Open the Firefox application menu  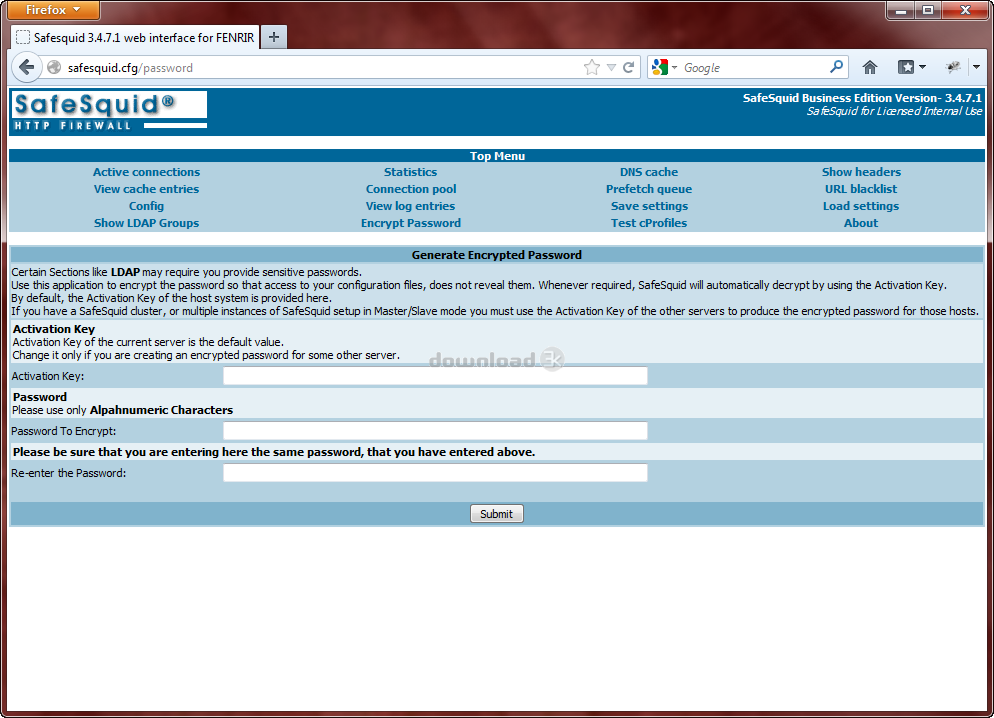51,10
